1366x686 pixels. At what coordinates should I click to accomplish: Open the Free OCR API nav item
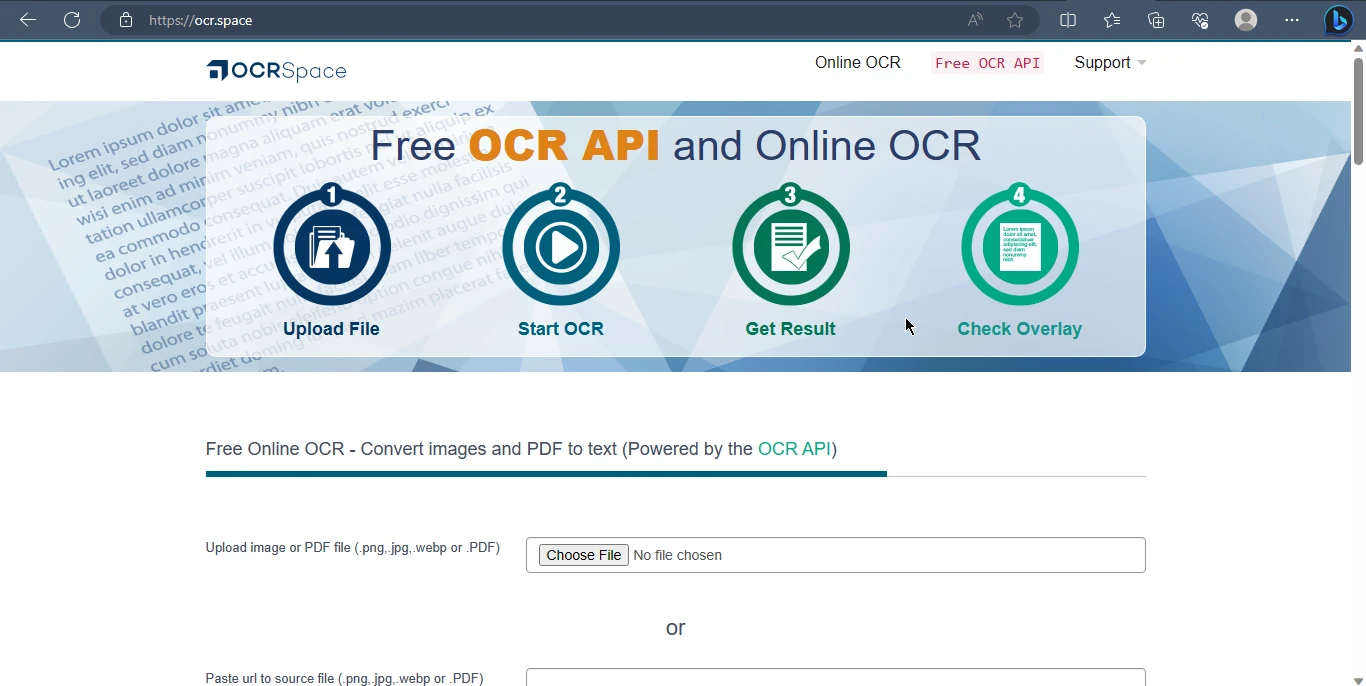pyautogui.click(x=987, y=63)
